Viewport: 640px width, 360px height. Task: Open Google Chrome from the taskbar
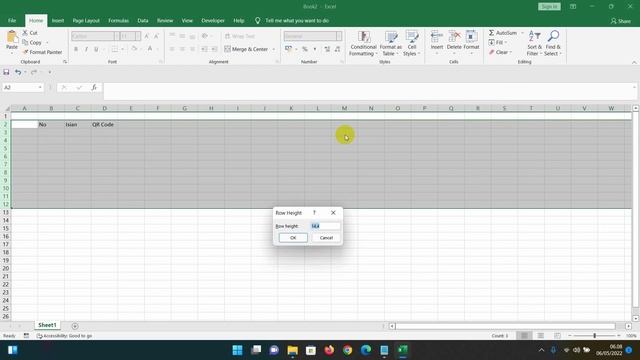coord(347,350)
